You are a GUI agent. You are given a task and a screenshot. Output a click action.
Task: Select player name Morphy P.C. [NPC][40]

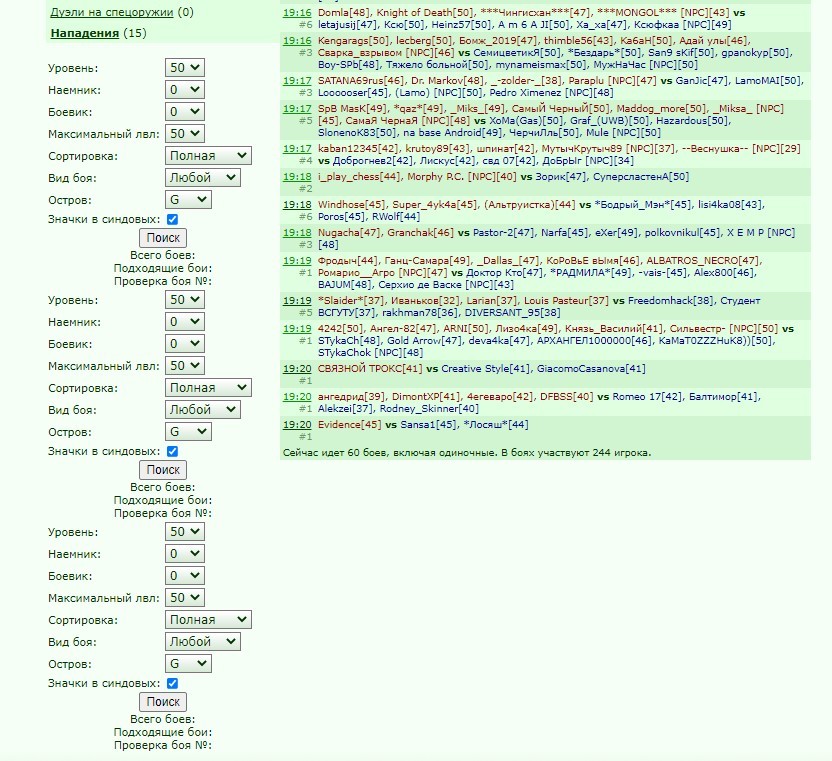pyautogui.click(x=462, y=177)
